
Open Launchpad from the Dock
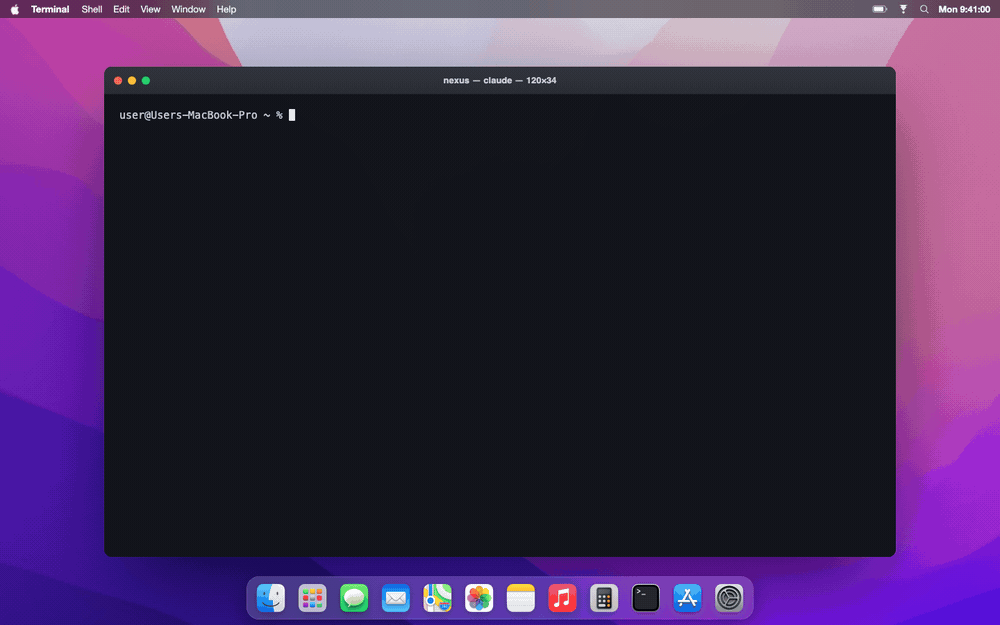pyautogui.click(x=312, y=598)
